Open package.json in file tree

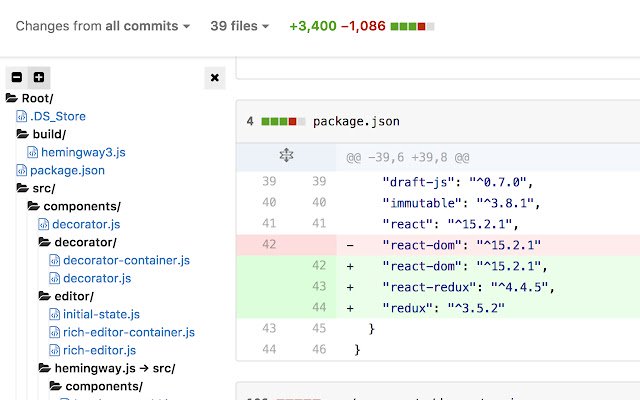pyautogui.click(x=67, y=170)
